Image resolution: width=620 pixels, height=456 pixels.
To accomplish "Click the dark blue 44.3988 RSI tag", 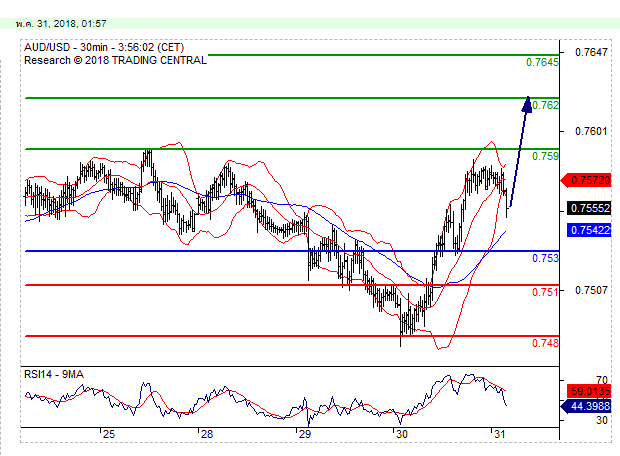I will coord(586,406).
